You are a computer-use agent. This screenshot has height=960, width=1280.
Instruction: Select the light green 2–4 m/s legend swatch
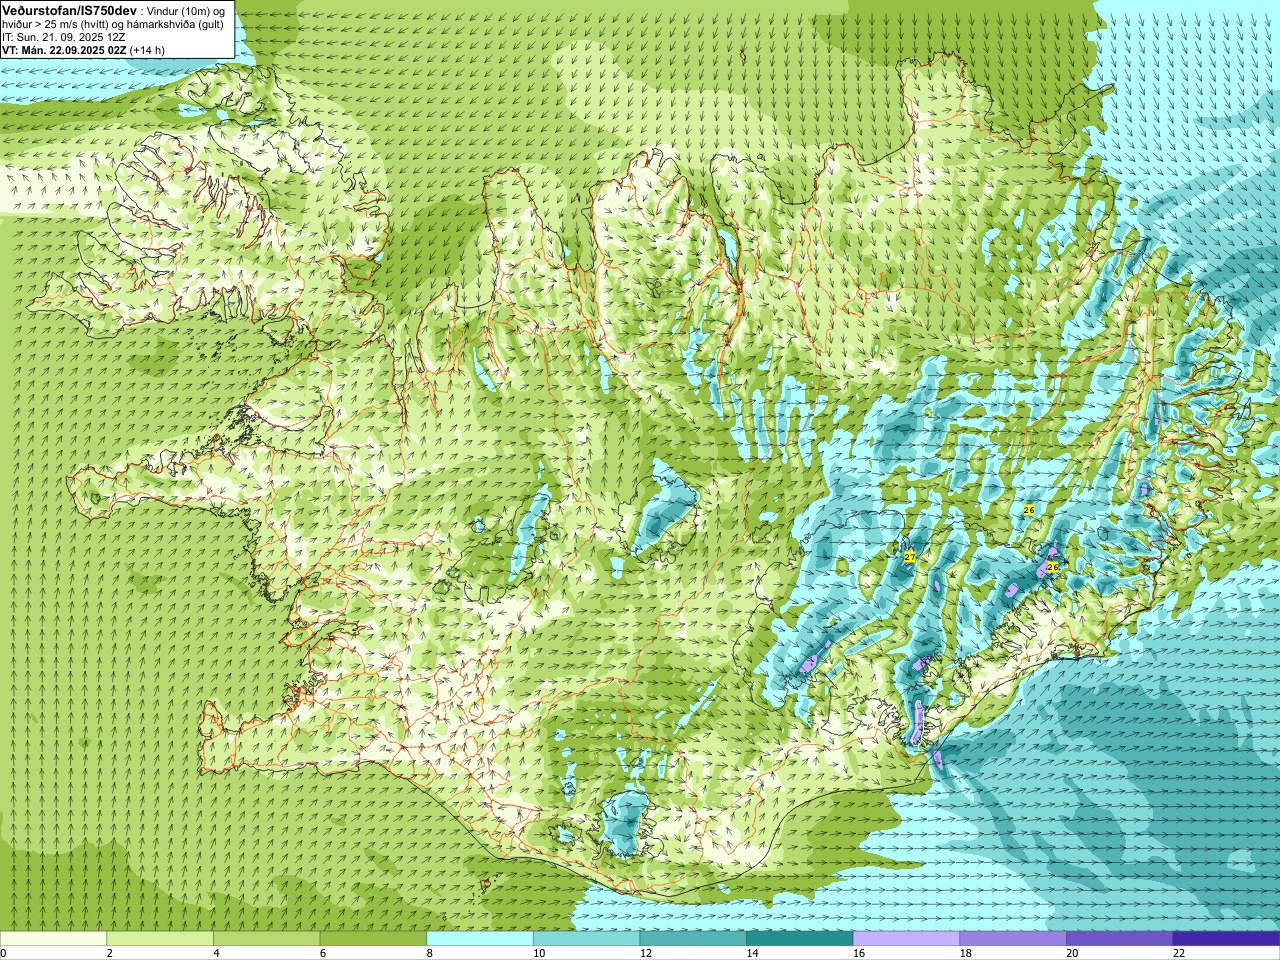pyautogui.click(x=160, y=939)
